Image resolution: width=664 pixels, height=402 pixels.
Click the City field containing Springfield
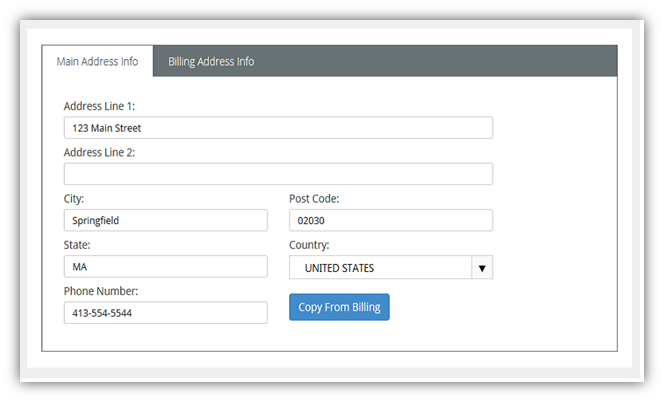[166, 220]
